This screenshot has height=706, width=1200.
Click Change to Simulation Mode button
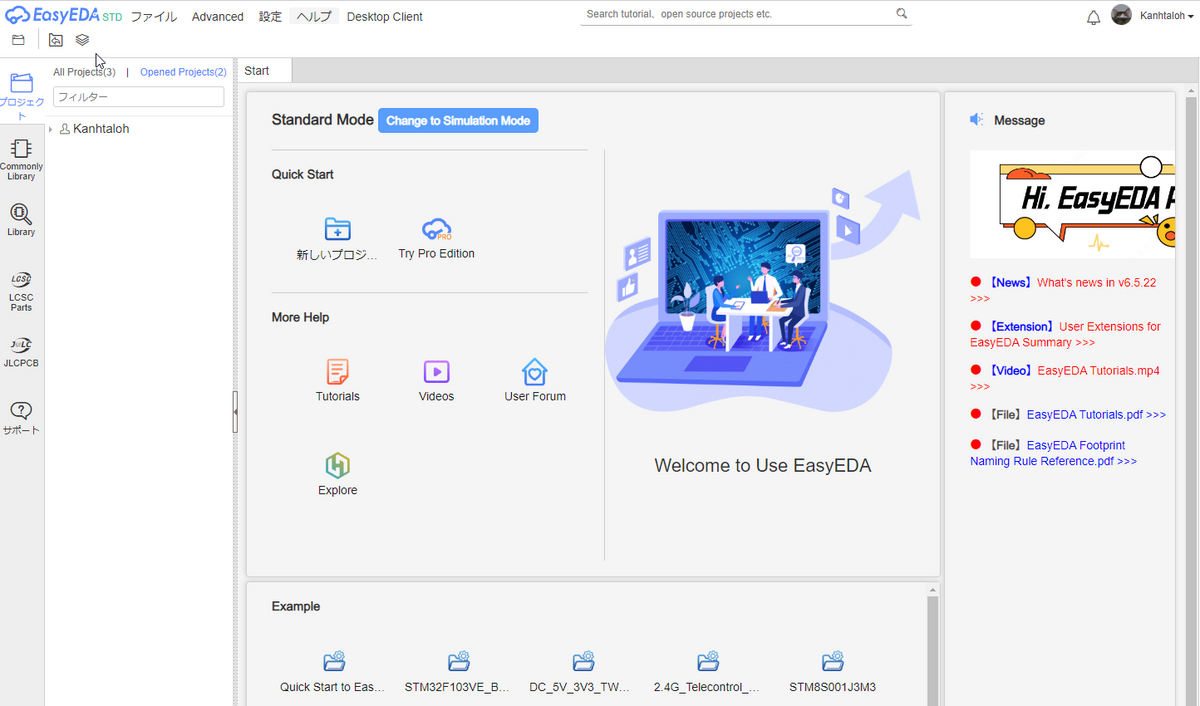coord(458,120)
